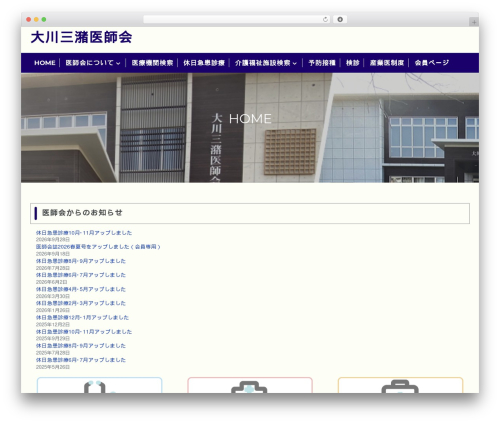Go to HOME in the navigation bar

click(45, 63)
